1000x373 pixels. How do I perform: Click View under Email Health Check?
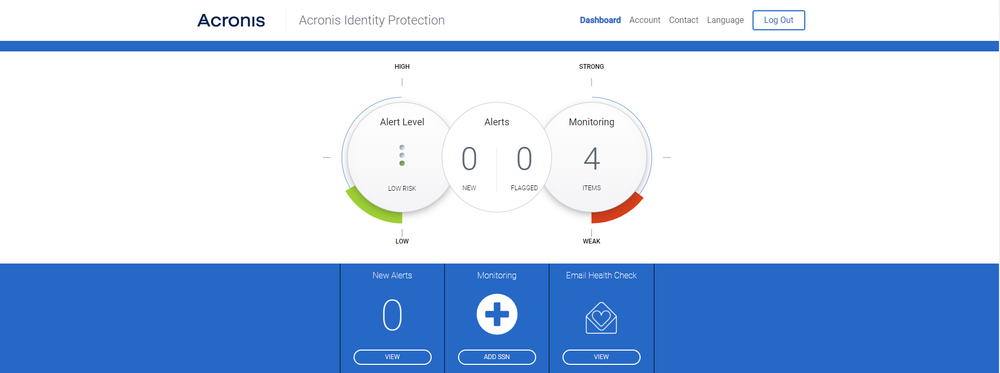(601, 357)
